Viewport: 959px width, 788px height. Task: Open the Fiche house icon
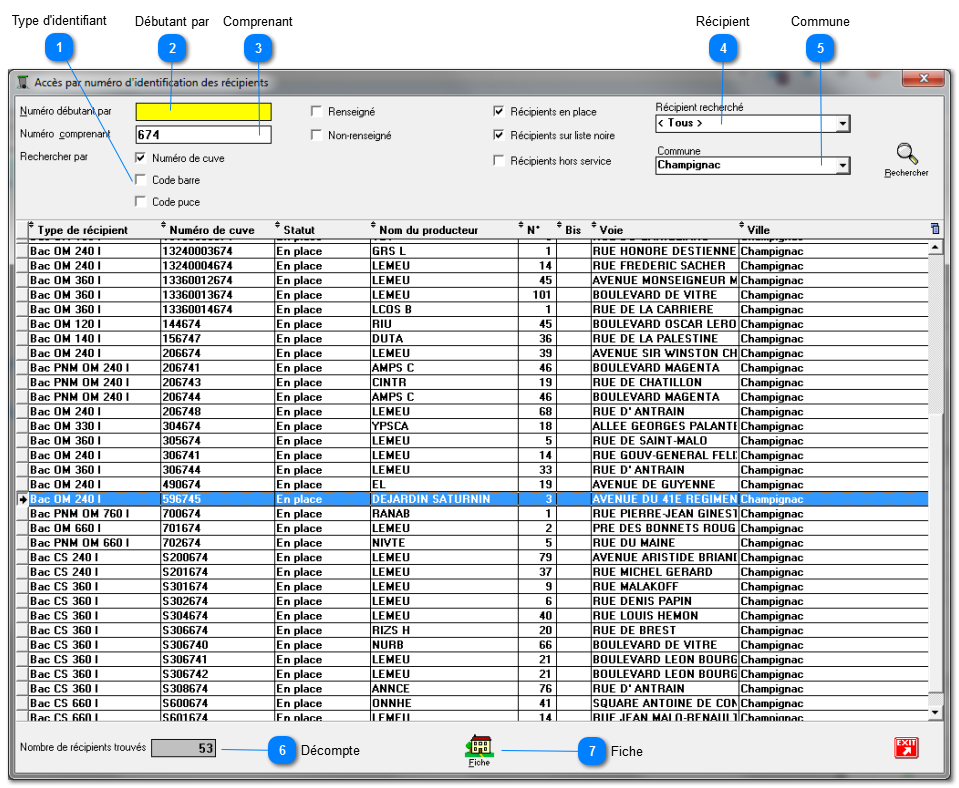pos(479,747)
